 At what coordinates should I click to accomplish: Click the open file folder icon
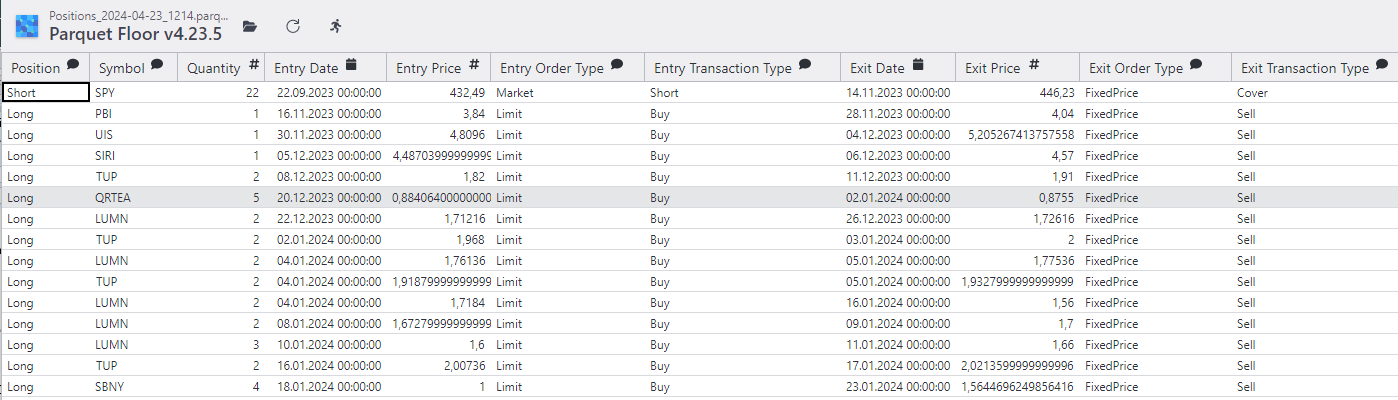(x=250, y=26)
